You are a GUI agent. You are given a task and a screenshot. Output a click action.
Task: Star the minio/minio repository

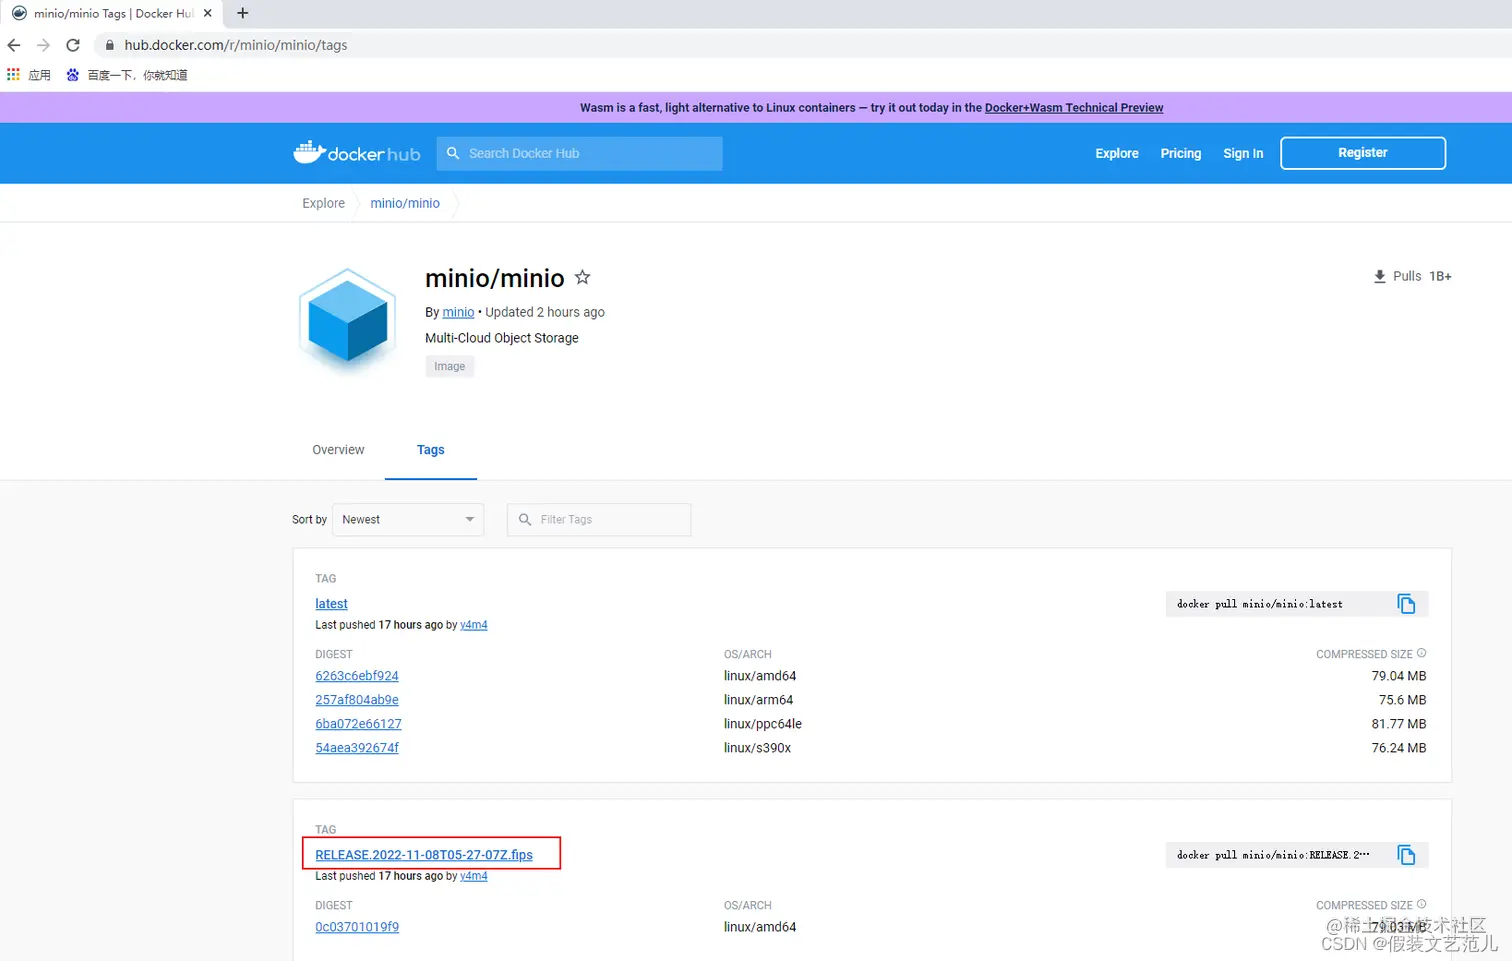583,277
